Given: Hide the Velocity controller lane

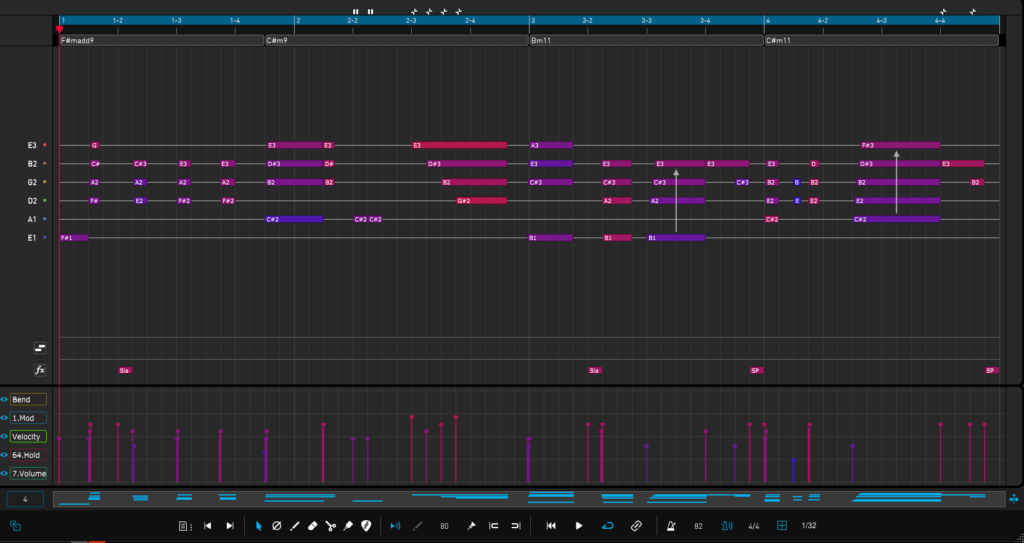Looking at the screenshot, I should click(4, 436).
